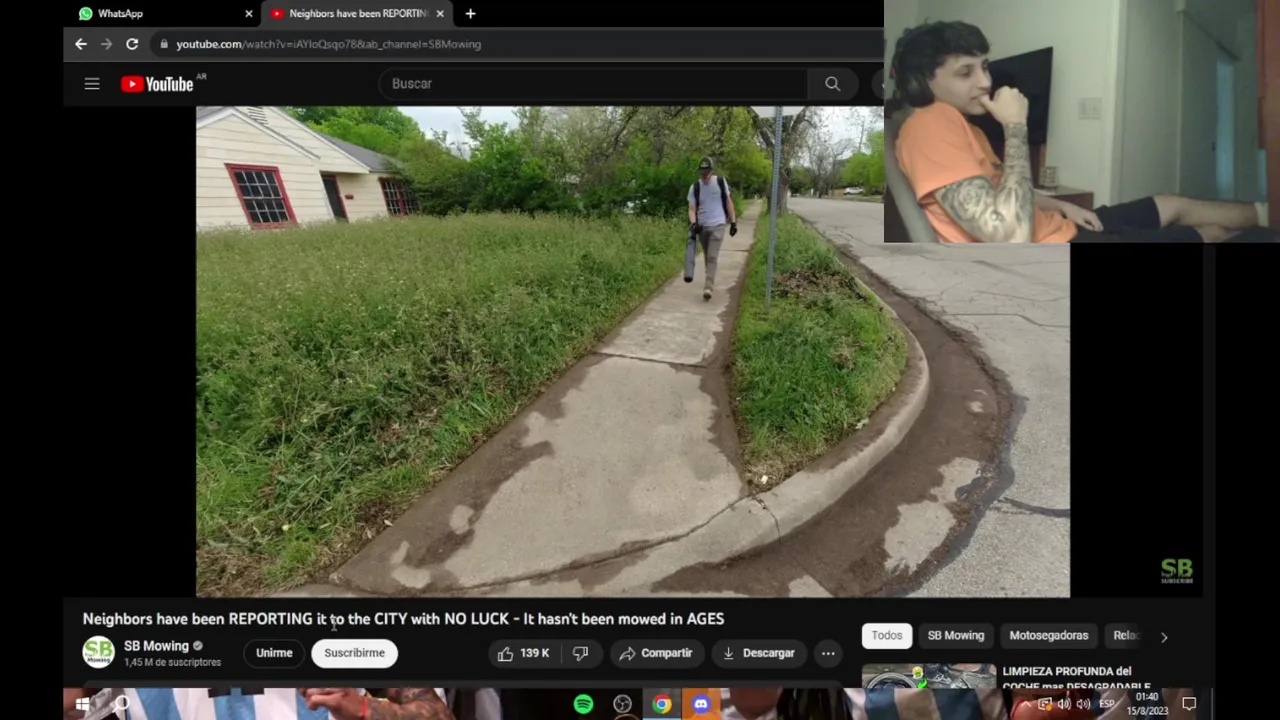Image resolution: width=1280 pixels, height=720 pixels.
Task: Click the Unirme join button
Action: pyautogui.click(x=274, y=653)
